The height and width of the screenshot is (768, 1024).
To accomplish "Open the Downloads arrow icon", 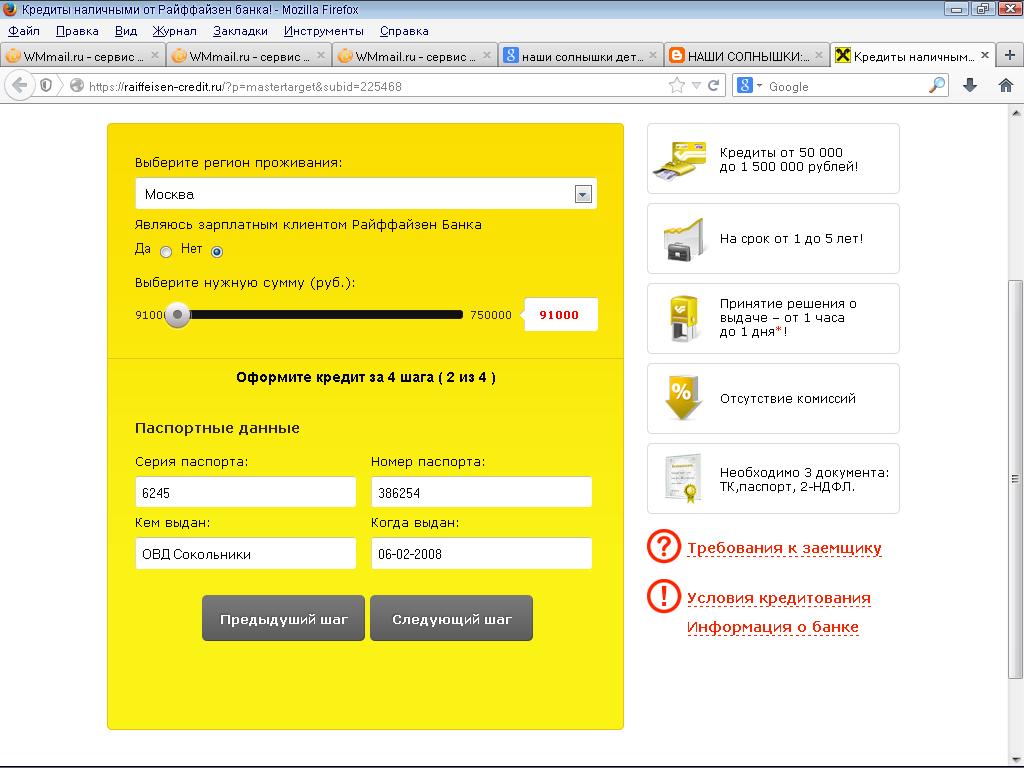I will (x=970, y=86).
